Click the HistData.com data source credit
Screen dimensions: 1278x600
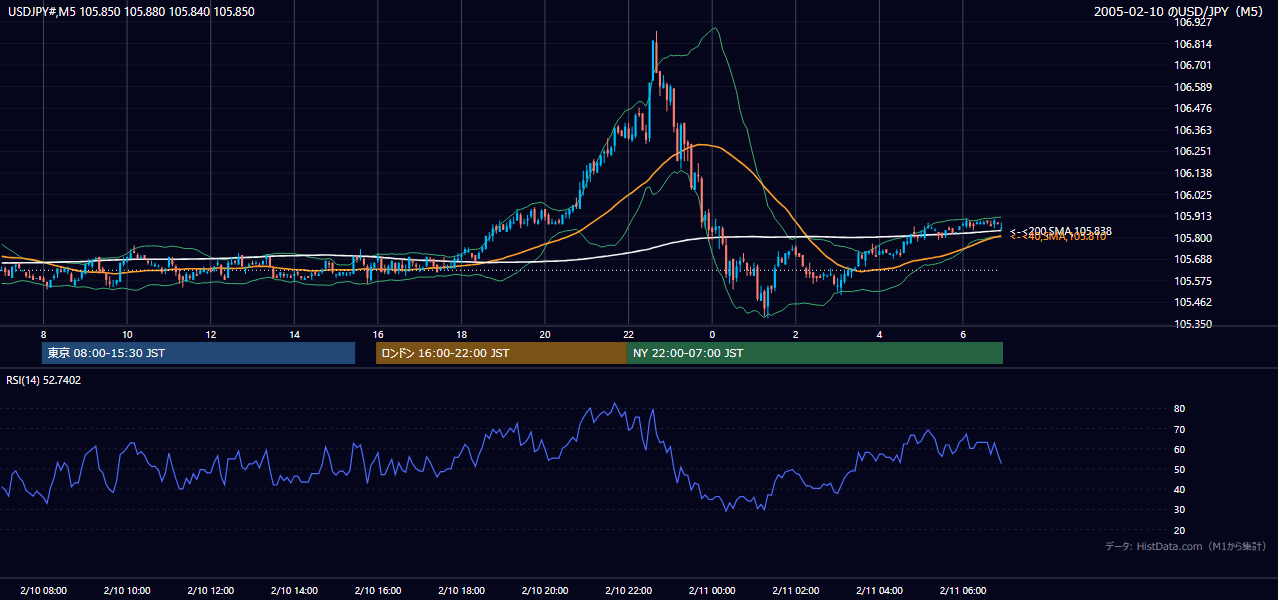click(1186, 546)
